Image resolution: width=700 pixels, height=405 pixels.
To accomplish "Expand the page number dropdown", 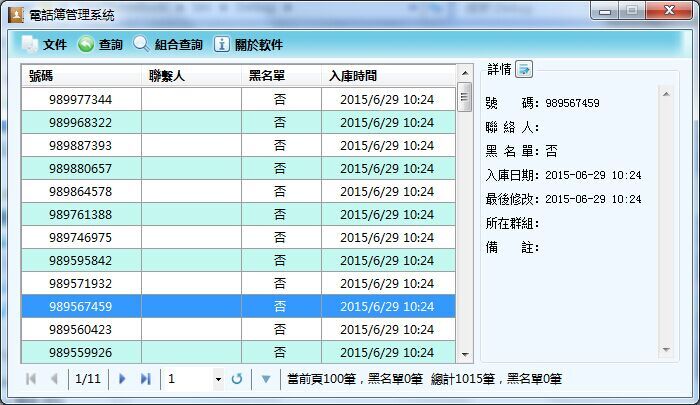I will [x=218, y=379].
